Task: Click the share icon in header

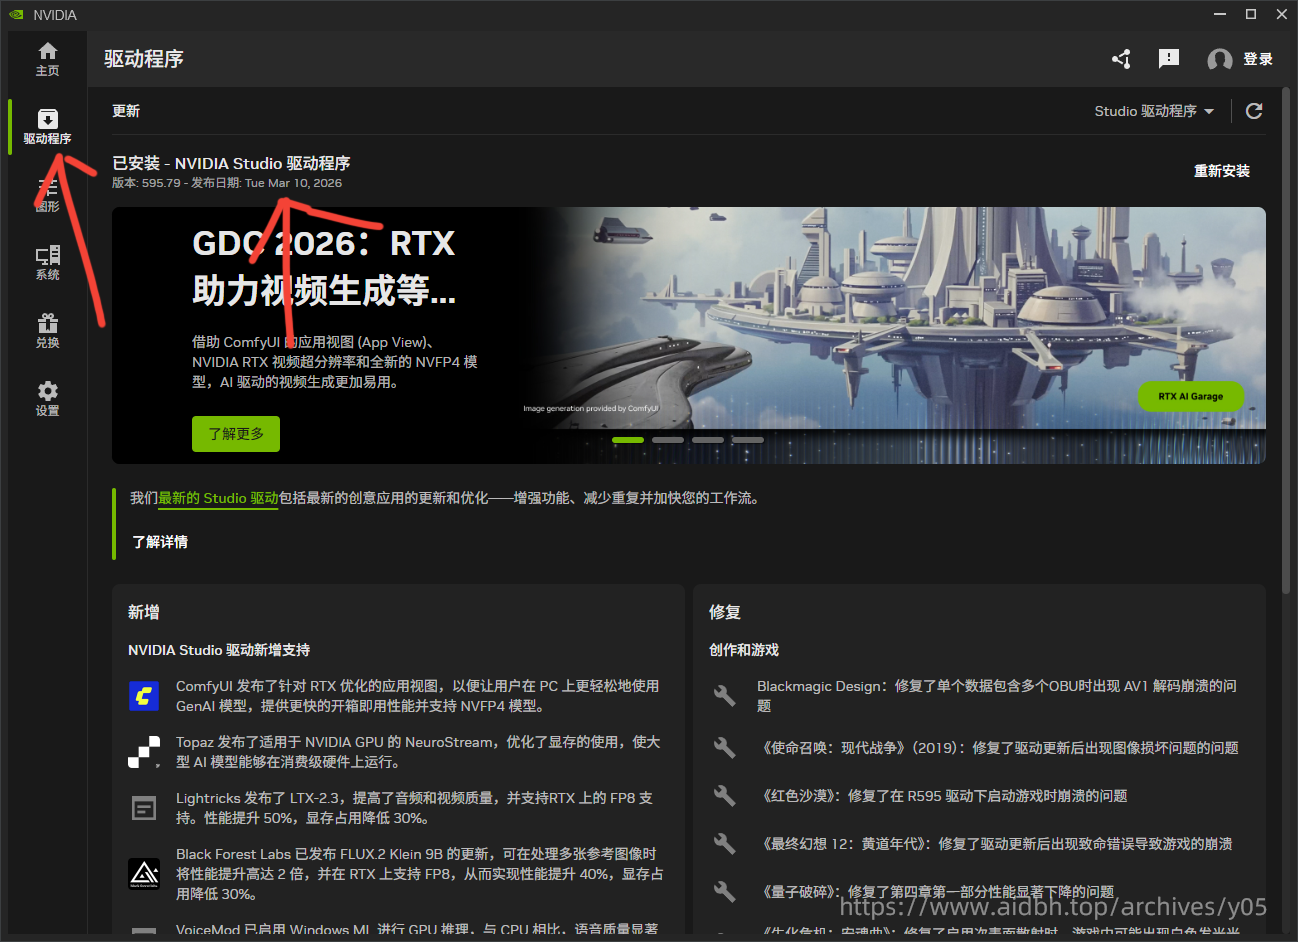Action: (1121, 59)
